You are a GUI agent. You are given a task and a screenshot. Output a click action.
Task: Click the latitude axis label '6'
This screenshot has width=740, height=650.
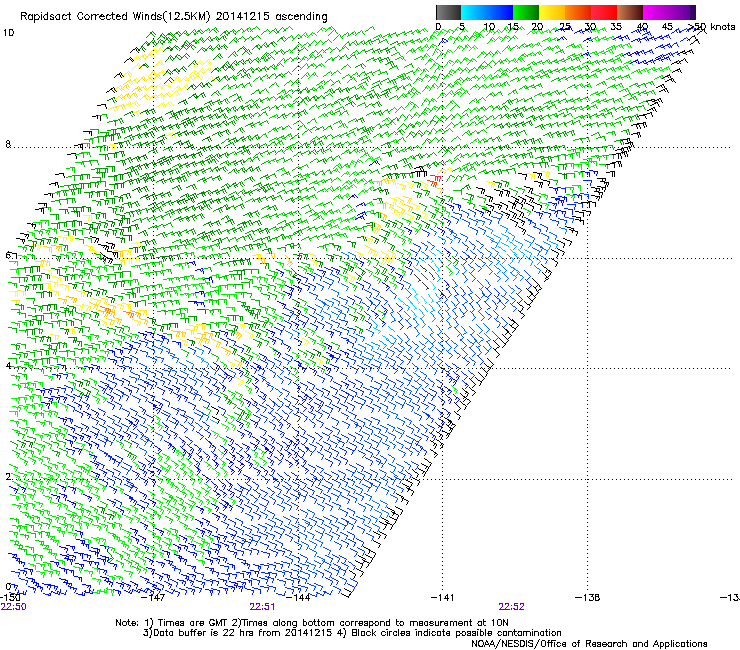tap(8, 255)
